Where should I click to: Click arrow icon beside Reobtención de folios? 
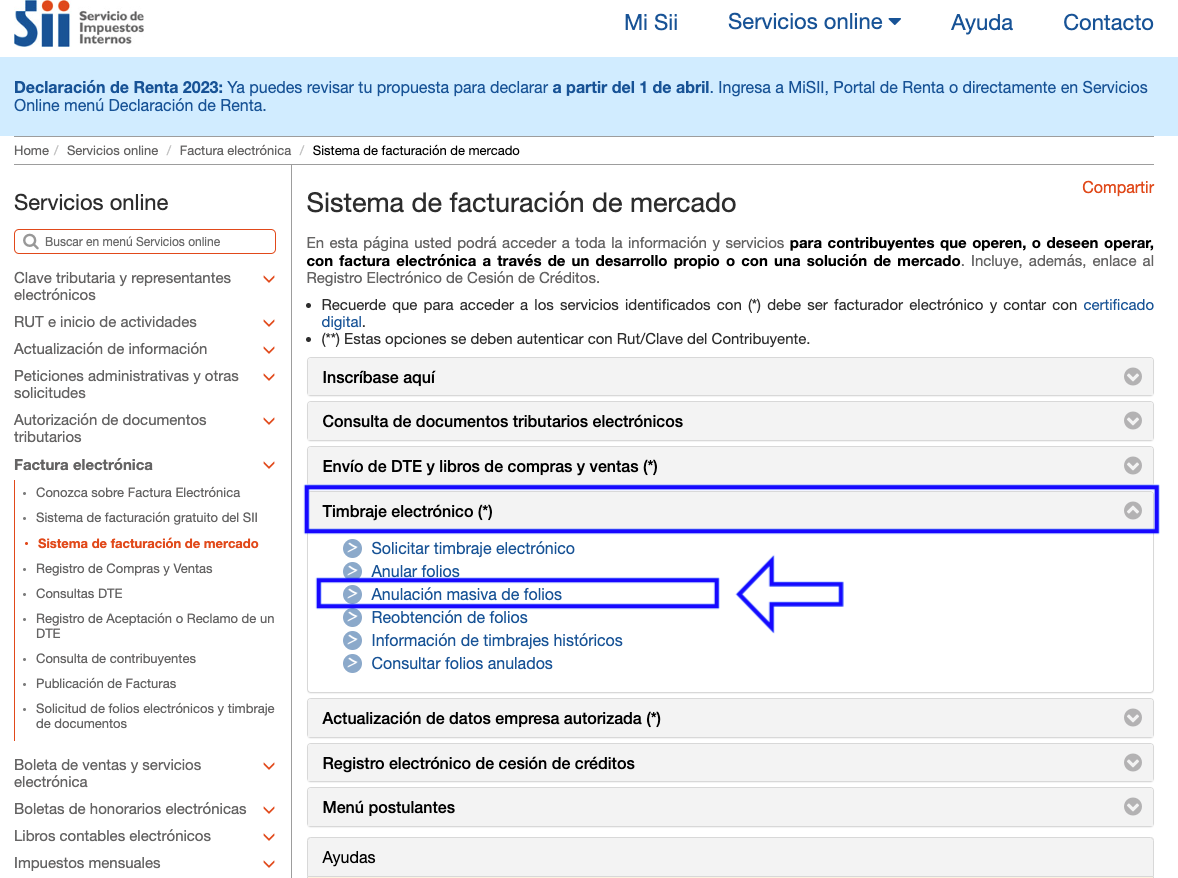pos(352,617)
